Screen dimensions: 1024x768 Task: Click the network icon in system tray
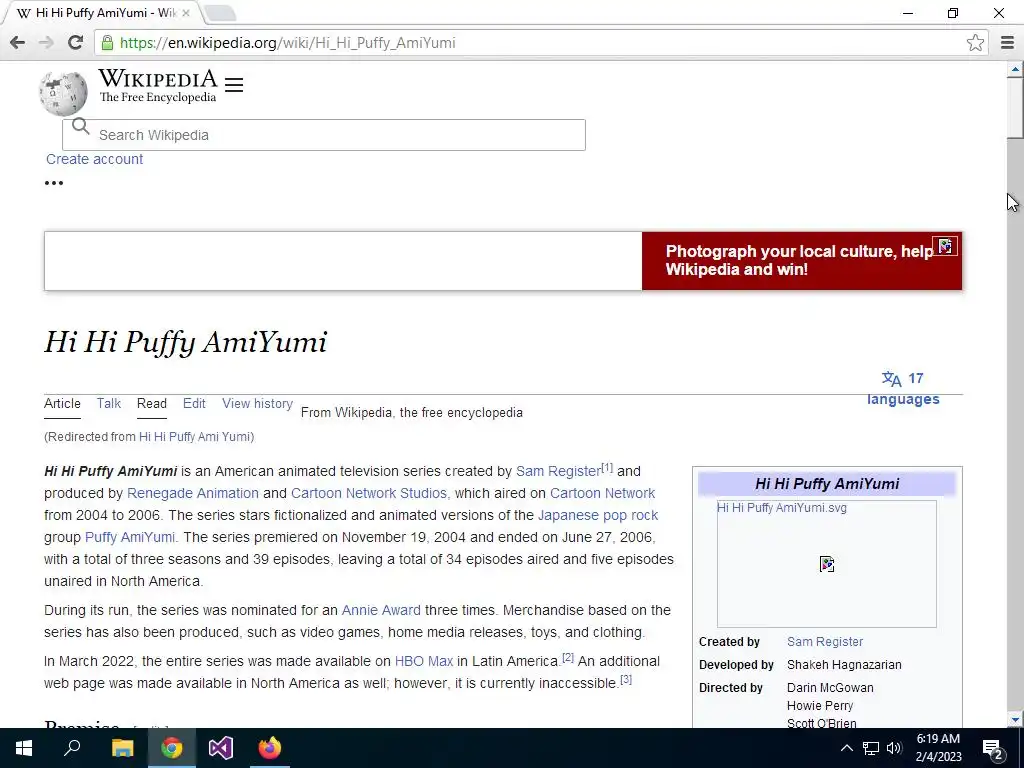pos(871,748)
